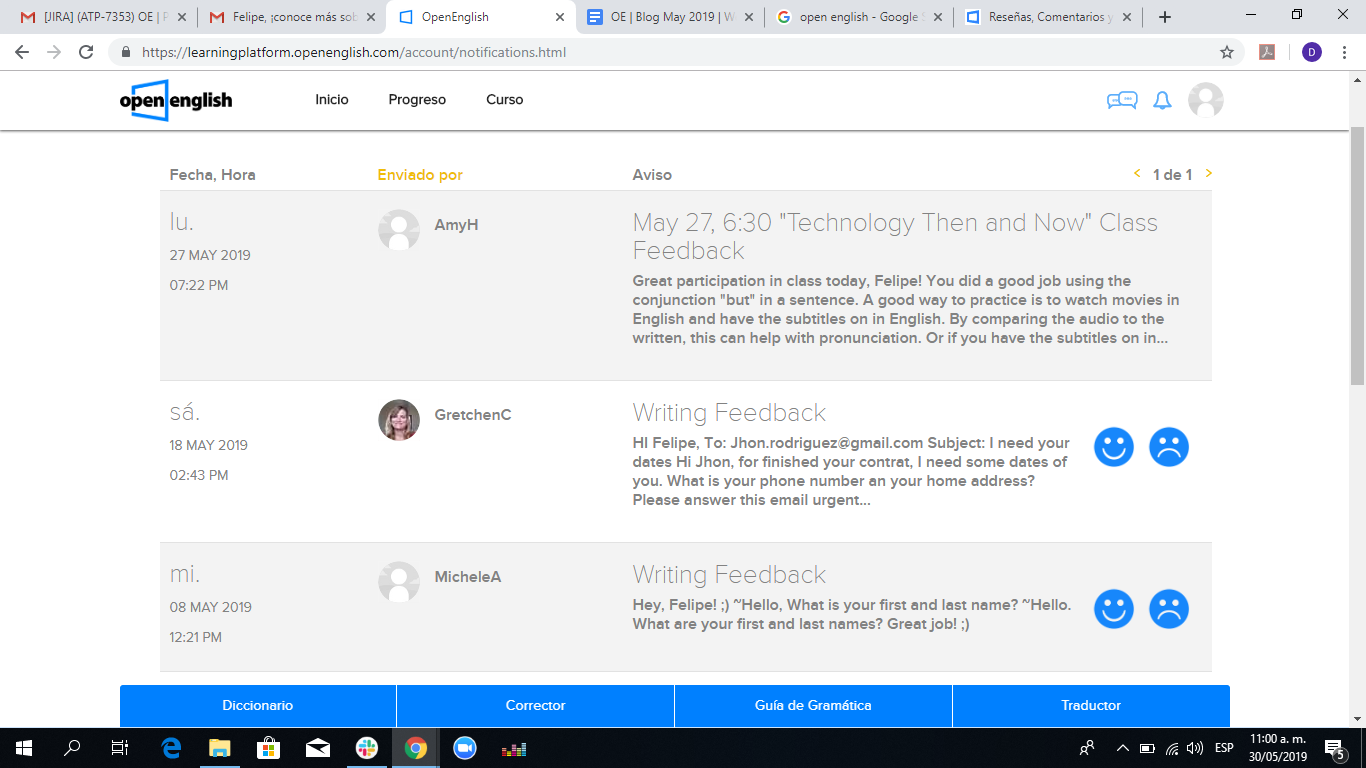Rate MicheleA's feedback with sad face

pos(1168,608)
